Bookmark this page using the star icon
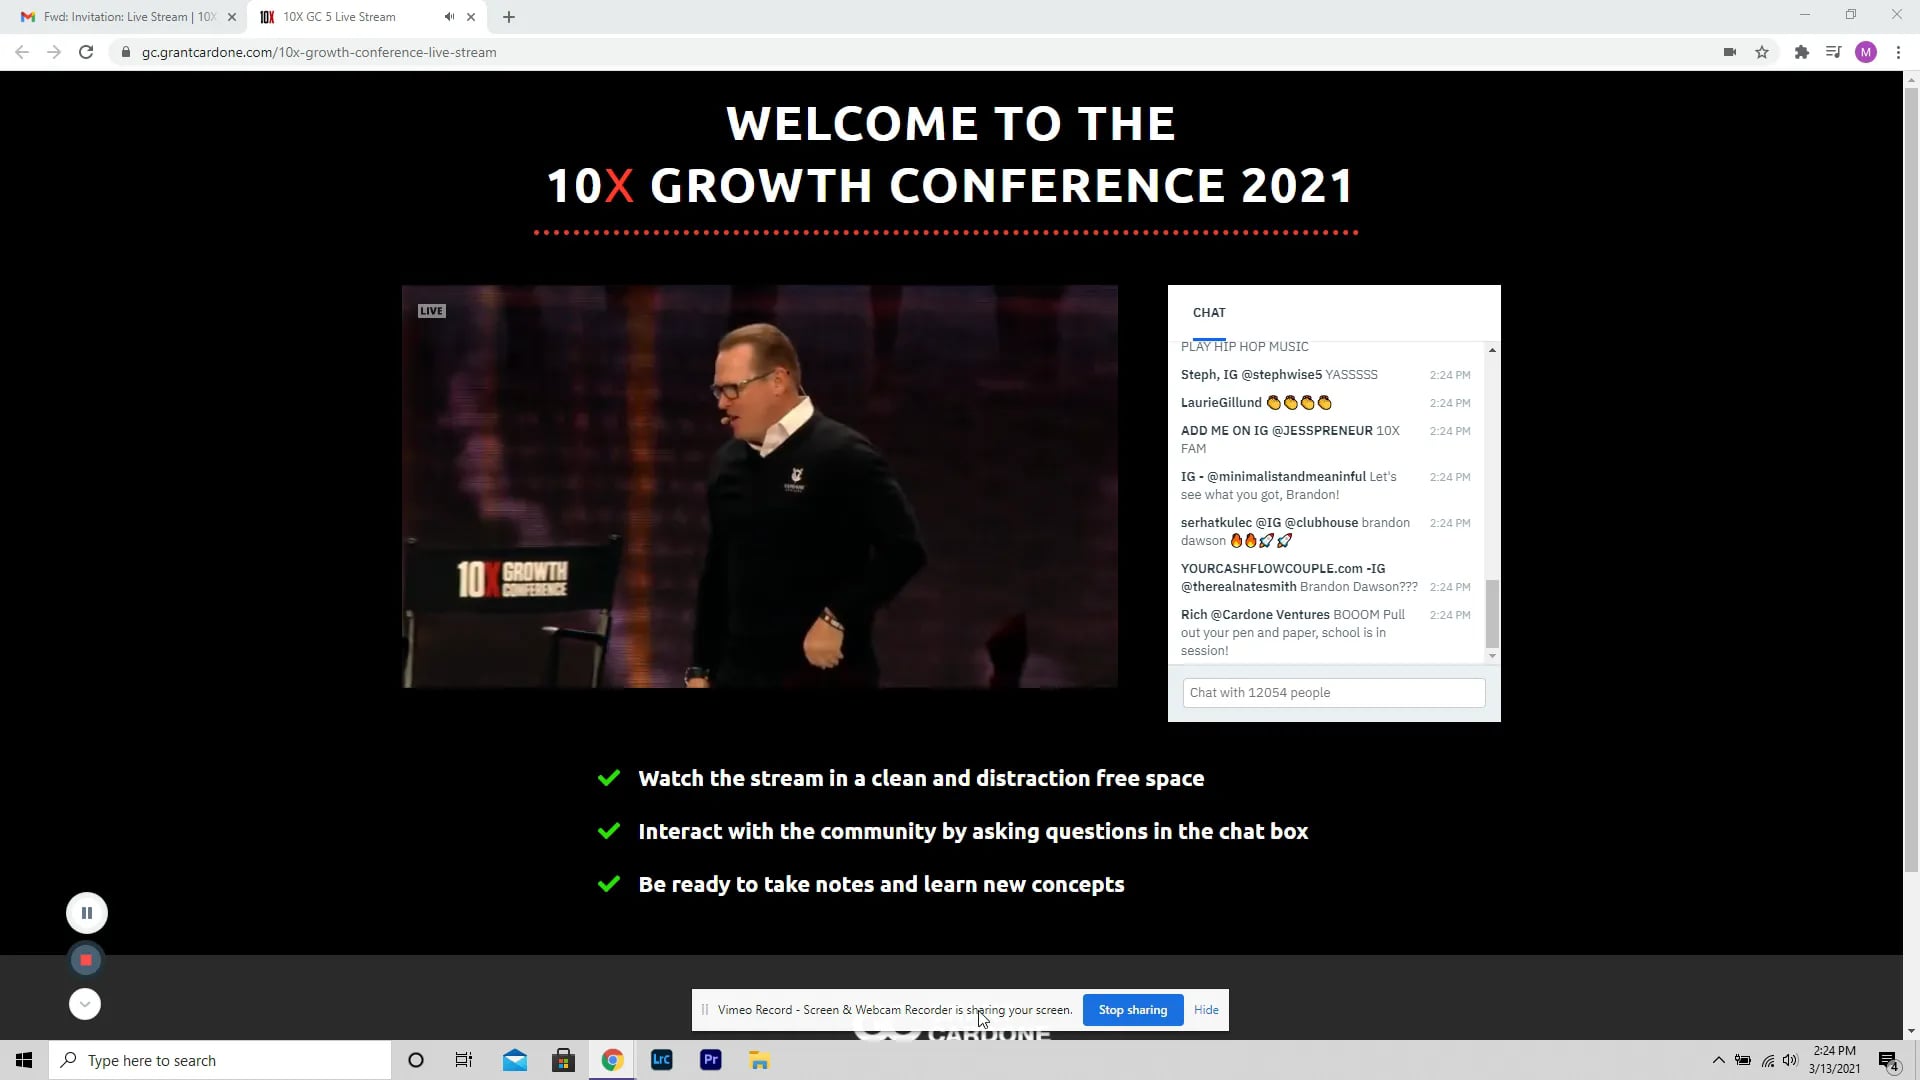1920x1080 pixels. coord(1763,52)
